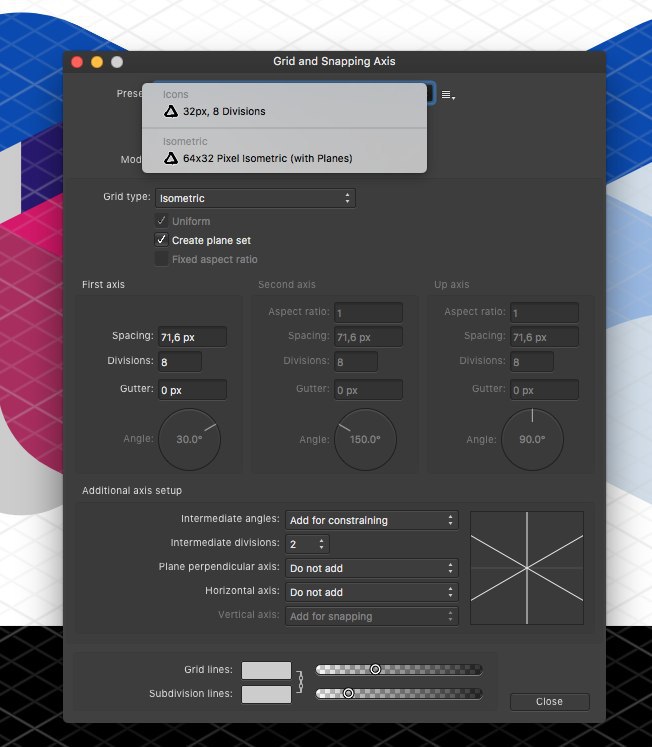This screenshot has width=652, height=747.
Task: Click the red close window button
Action: pos(77,62)
